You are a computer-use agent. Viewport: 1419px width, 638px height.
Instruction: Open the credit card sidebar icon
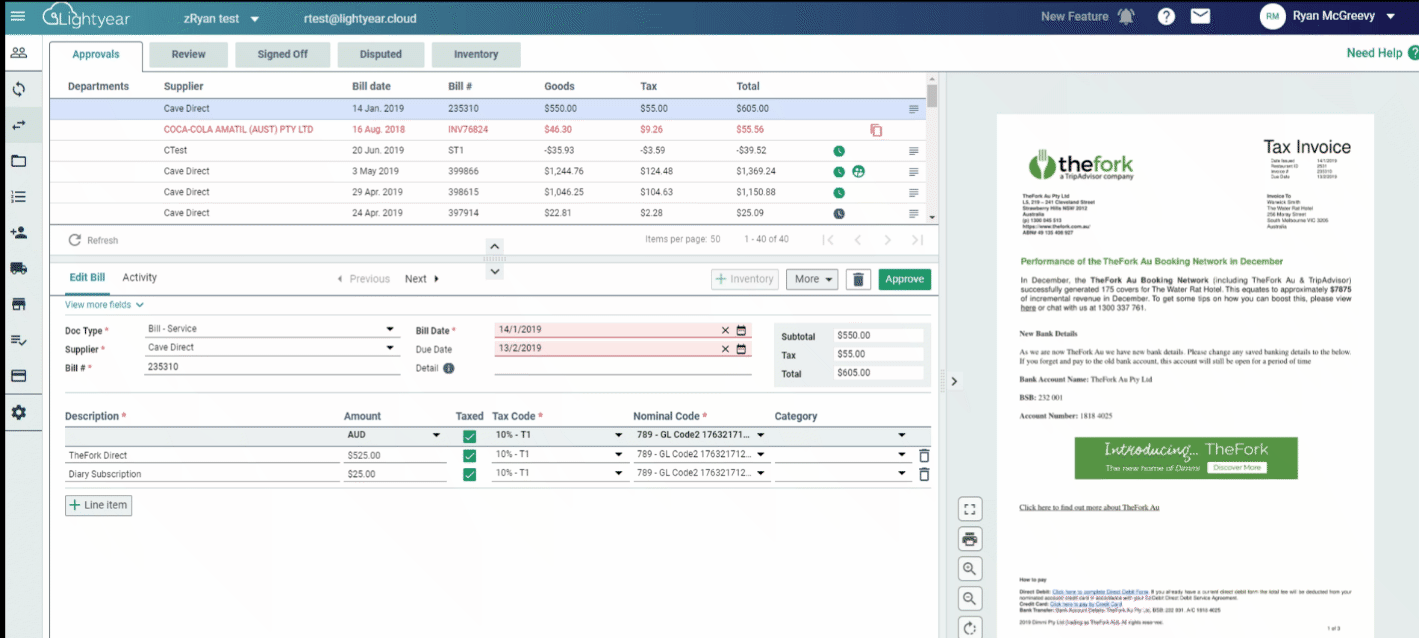(18, 376)
